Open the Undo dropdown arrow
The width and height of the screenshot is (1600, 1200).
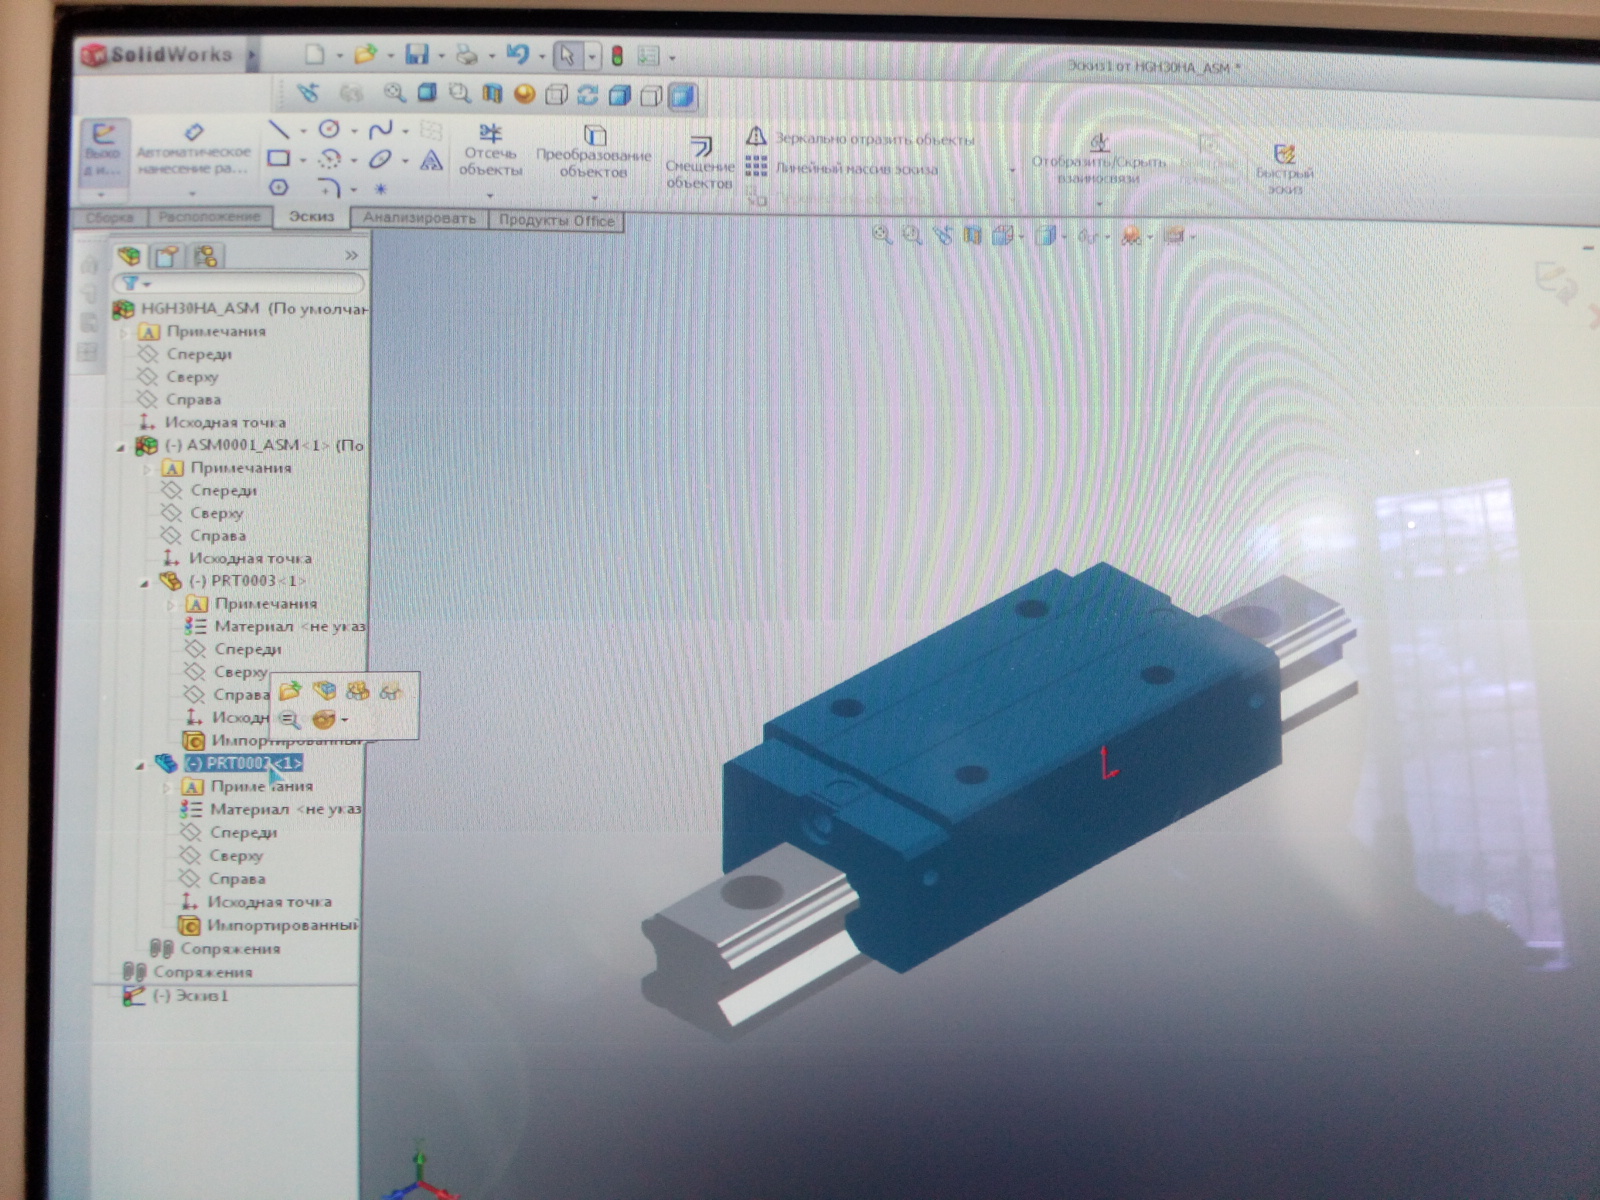(541, 56)
